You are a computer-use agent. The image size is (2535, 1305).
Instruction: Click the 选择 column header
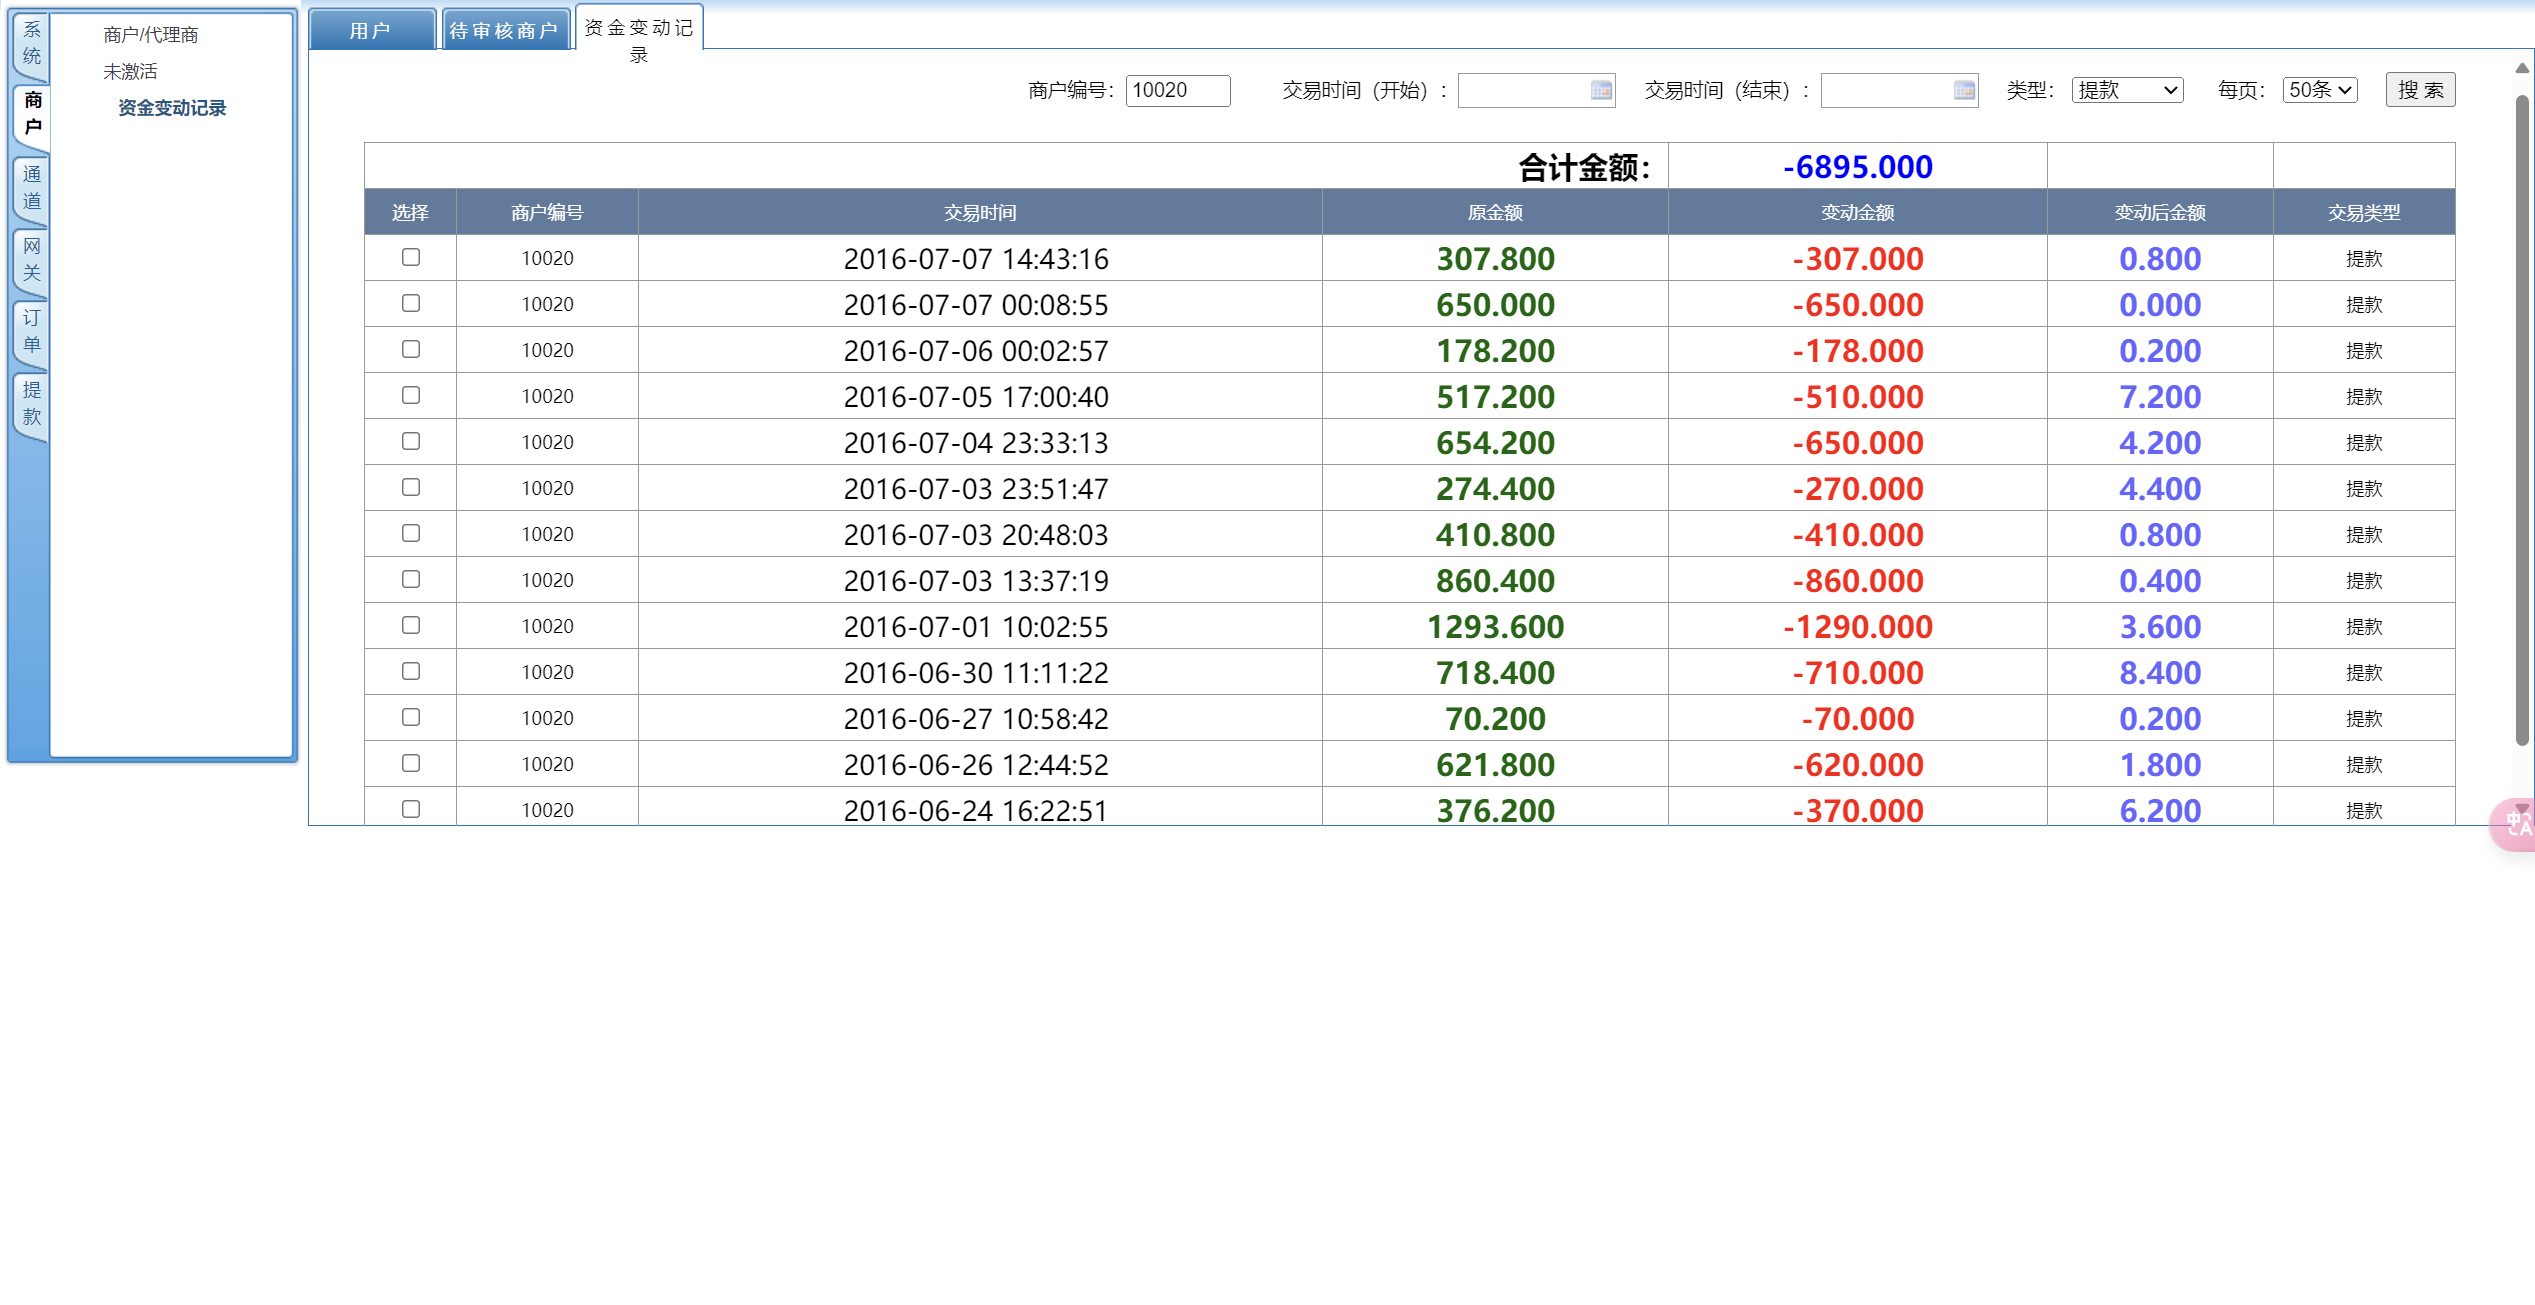410,212
